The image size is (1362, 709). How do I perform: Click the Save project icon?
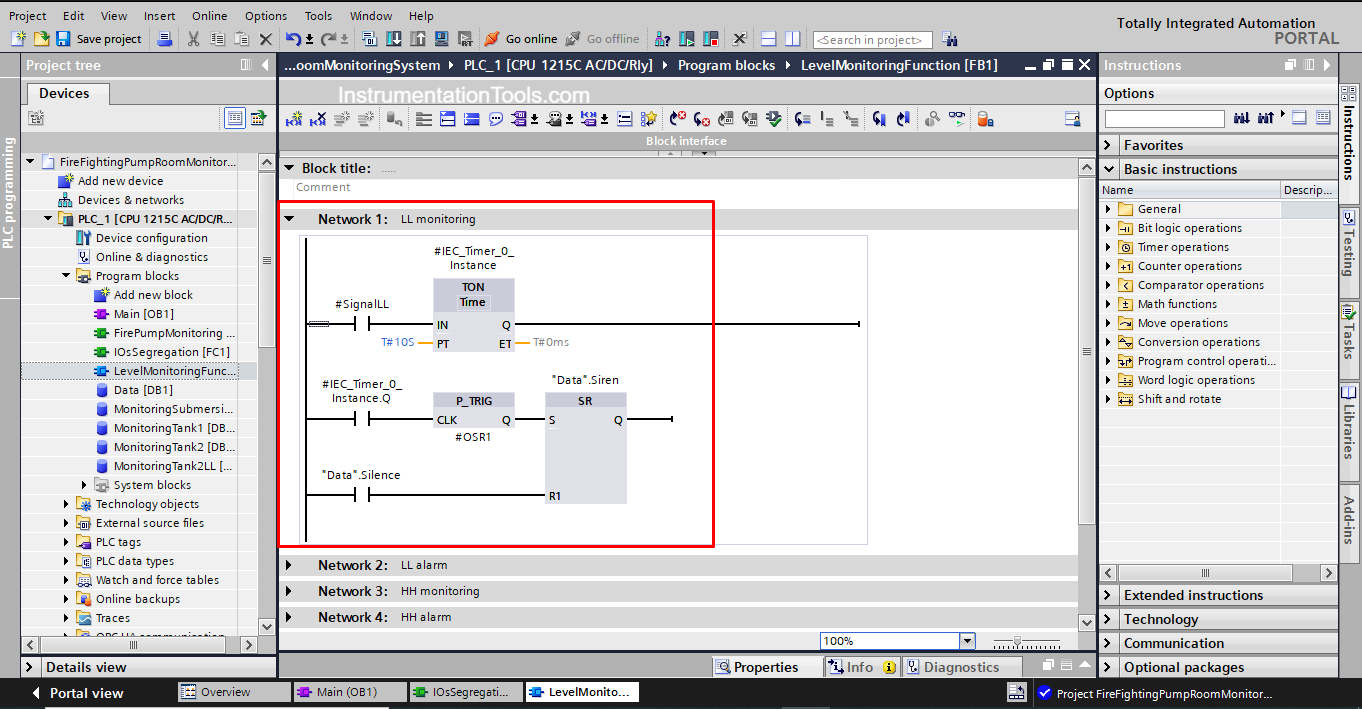tap(63, 39)
